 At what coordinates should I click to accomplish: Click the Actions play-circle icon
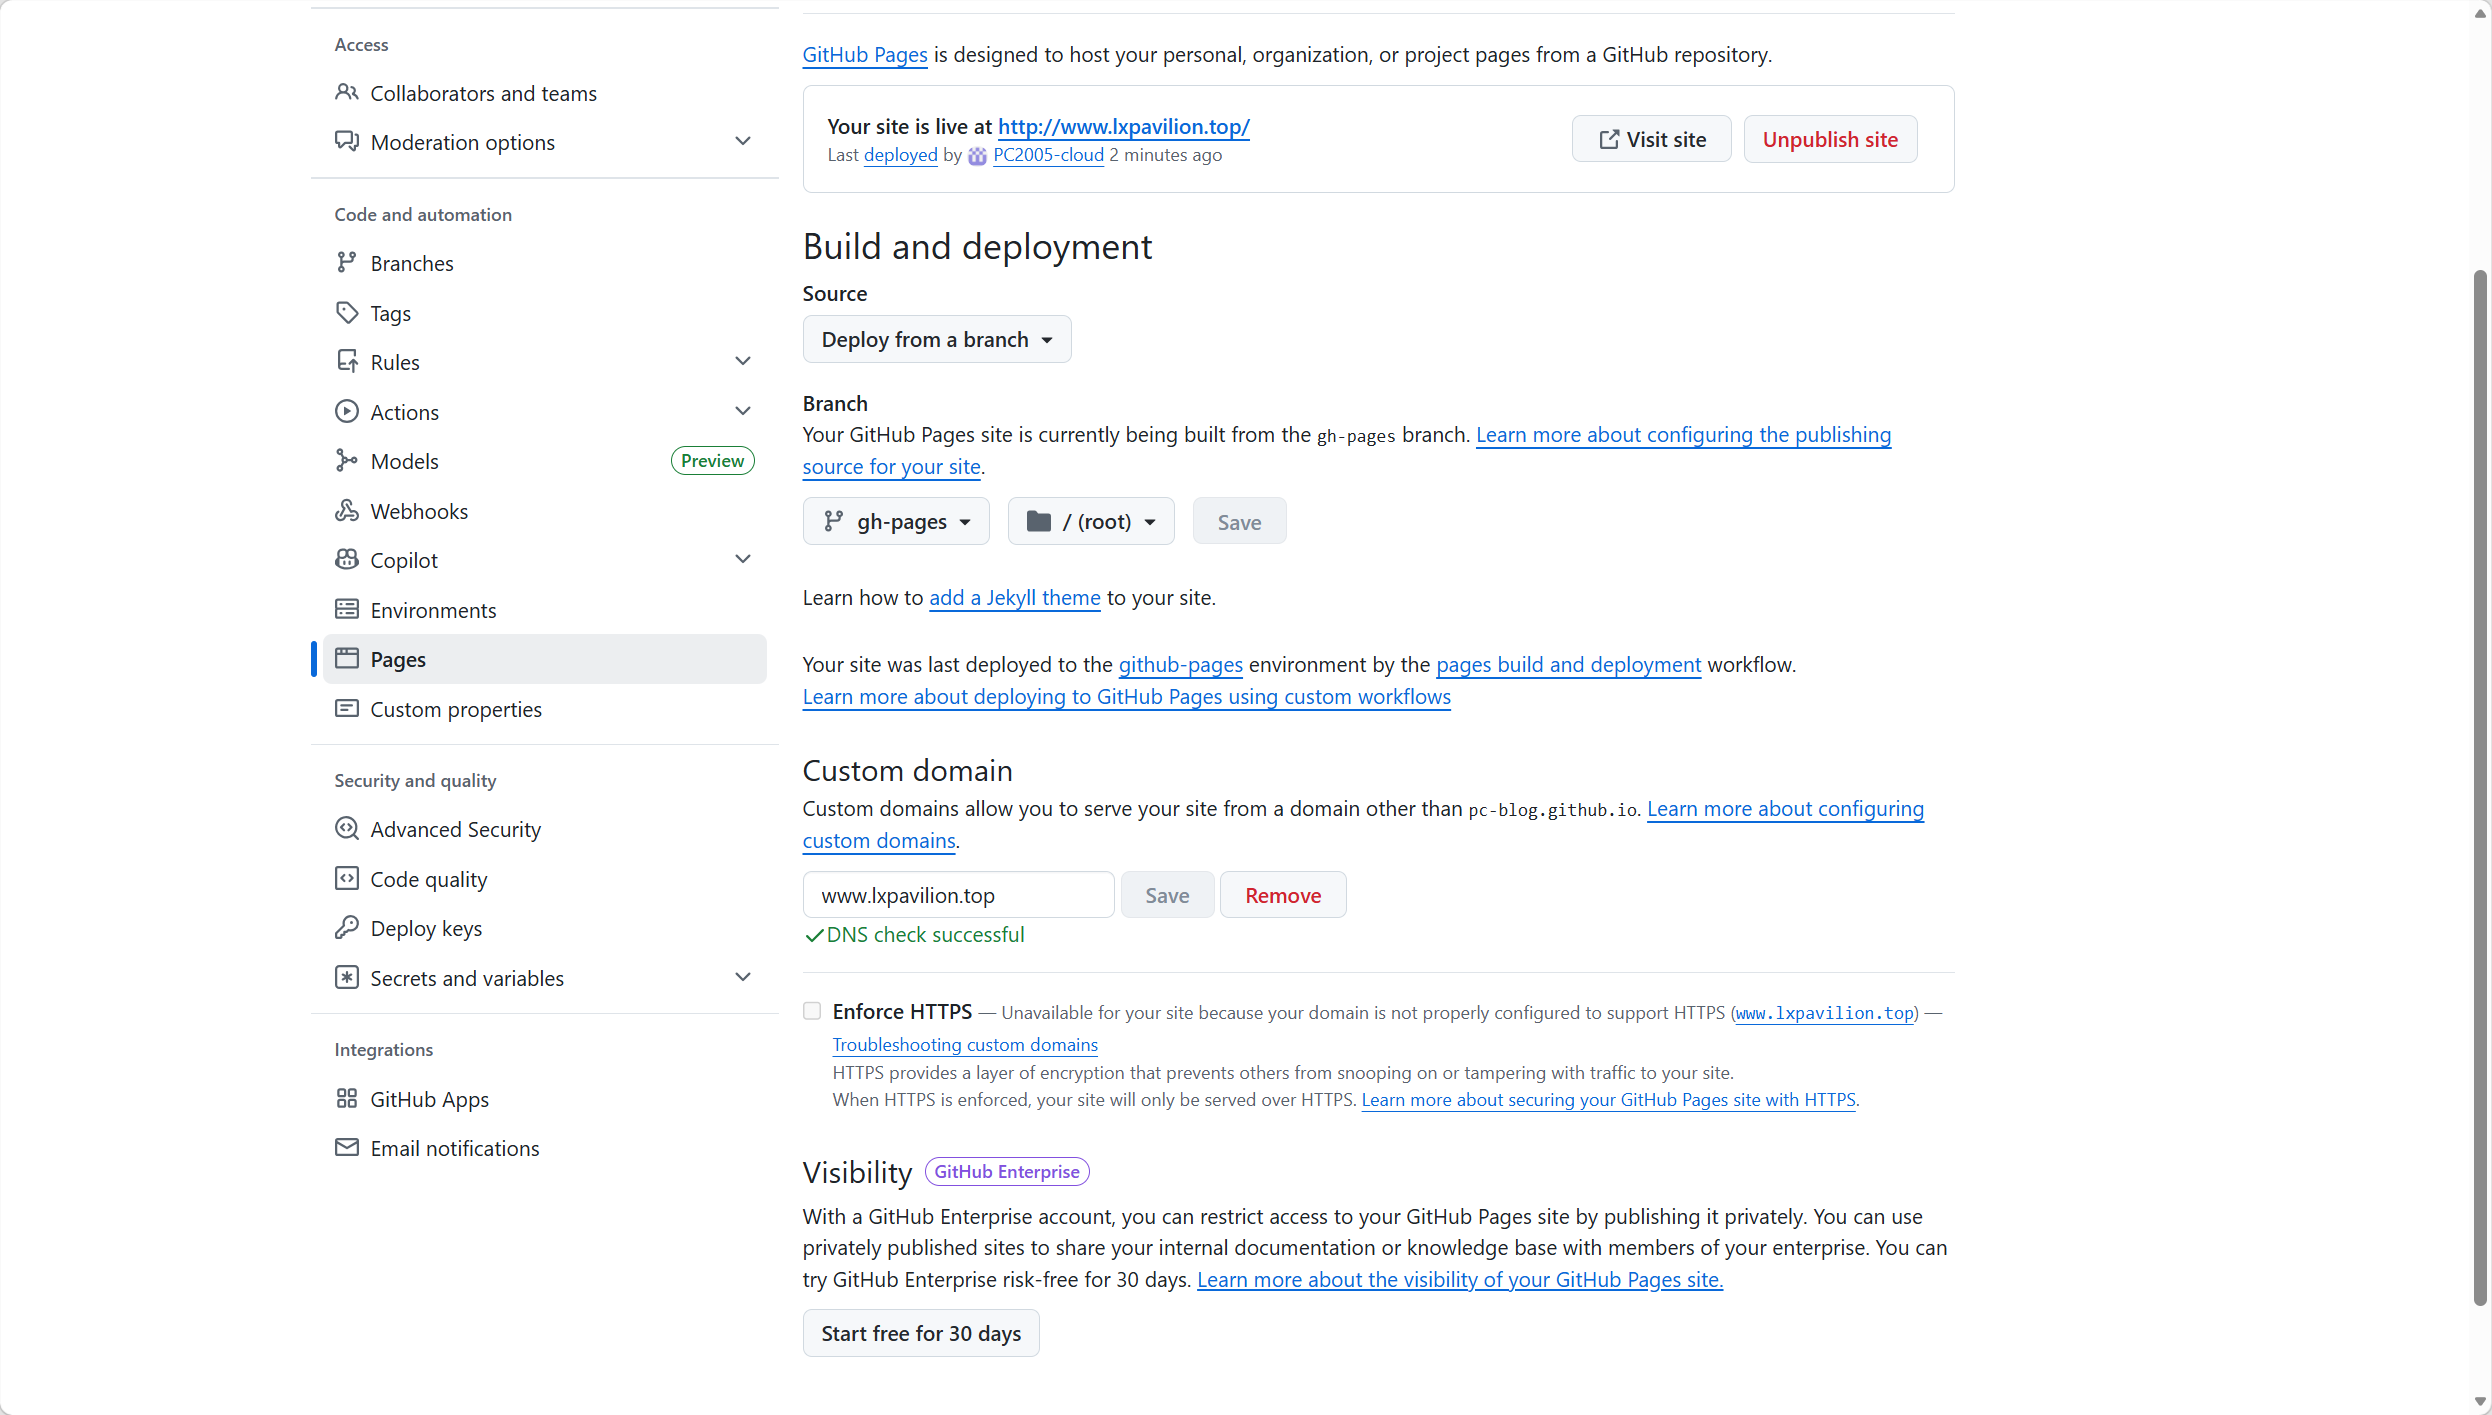(347, 412)
